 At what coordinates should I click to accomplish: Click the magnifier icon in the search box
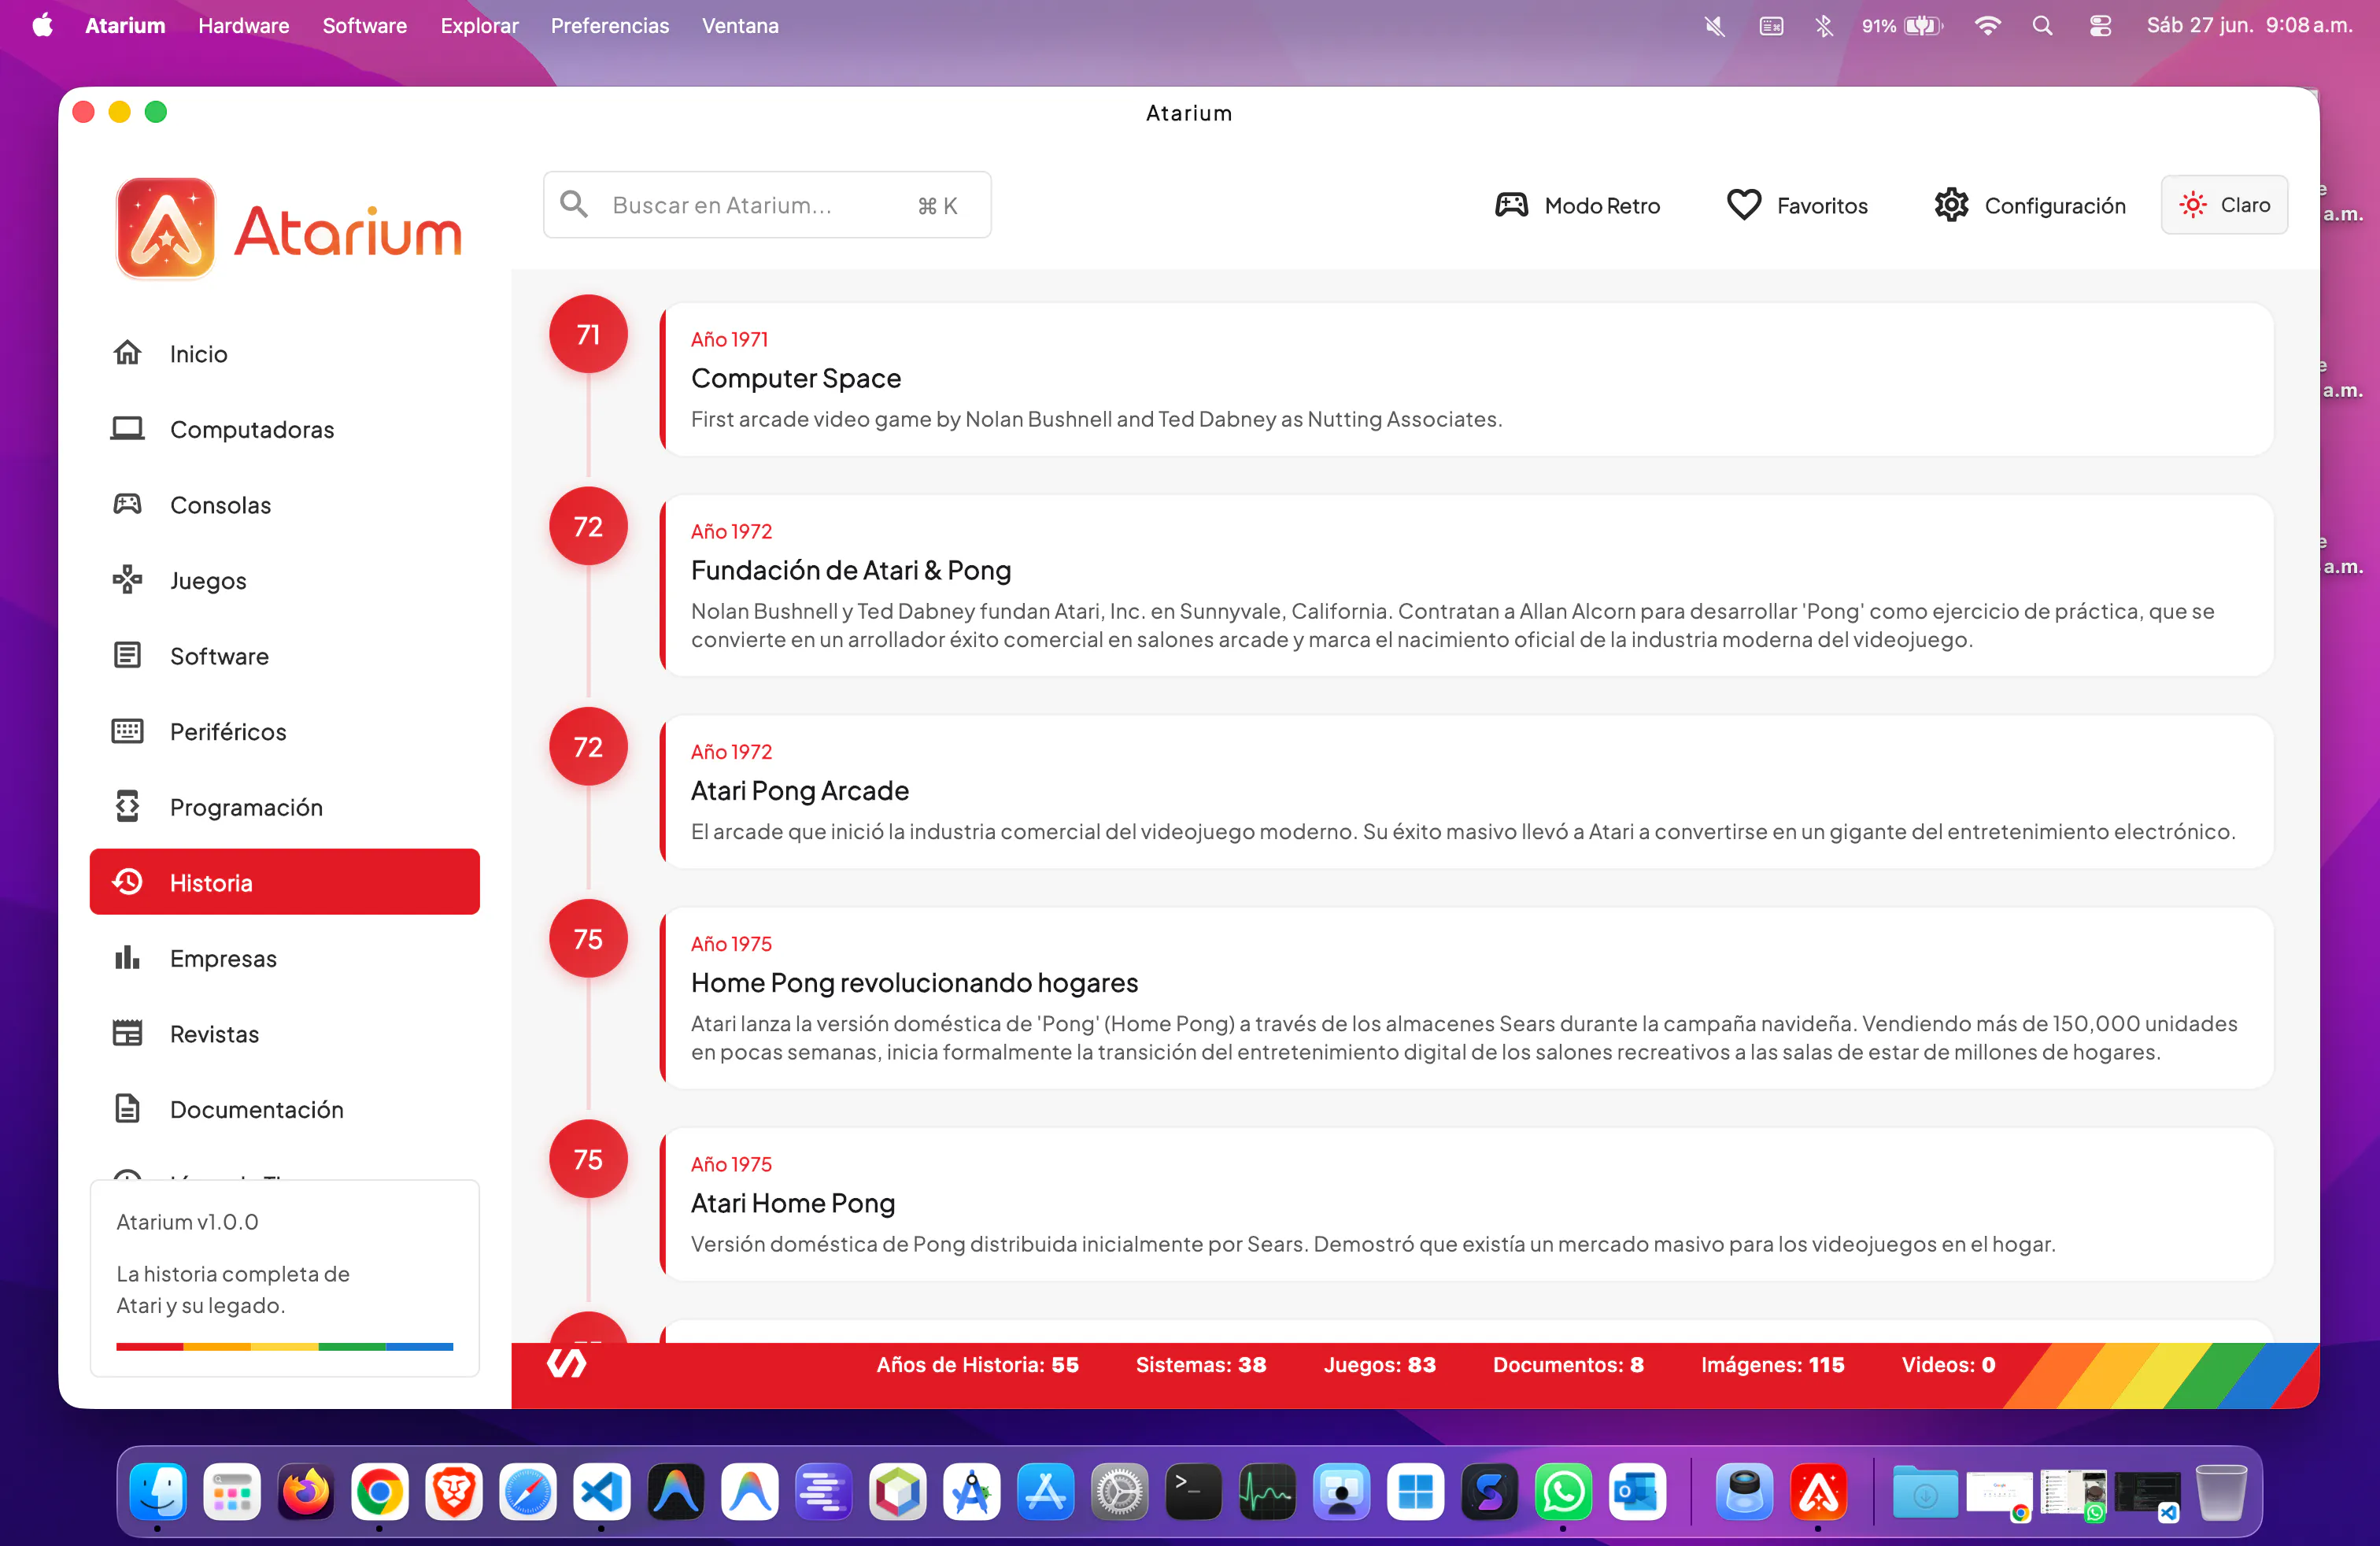point(574,204)
